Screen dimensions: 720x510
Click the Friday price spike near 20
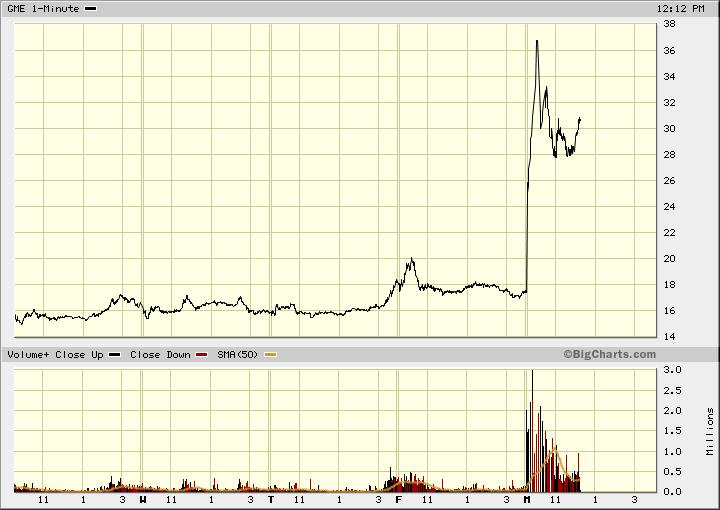pos(412,259)
